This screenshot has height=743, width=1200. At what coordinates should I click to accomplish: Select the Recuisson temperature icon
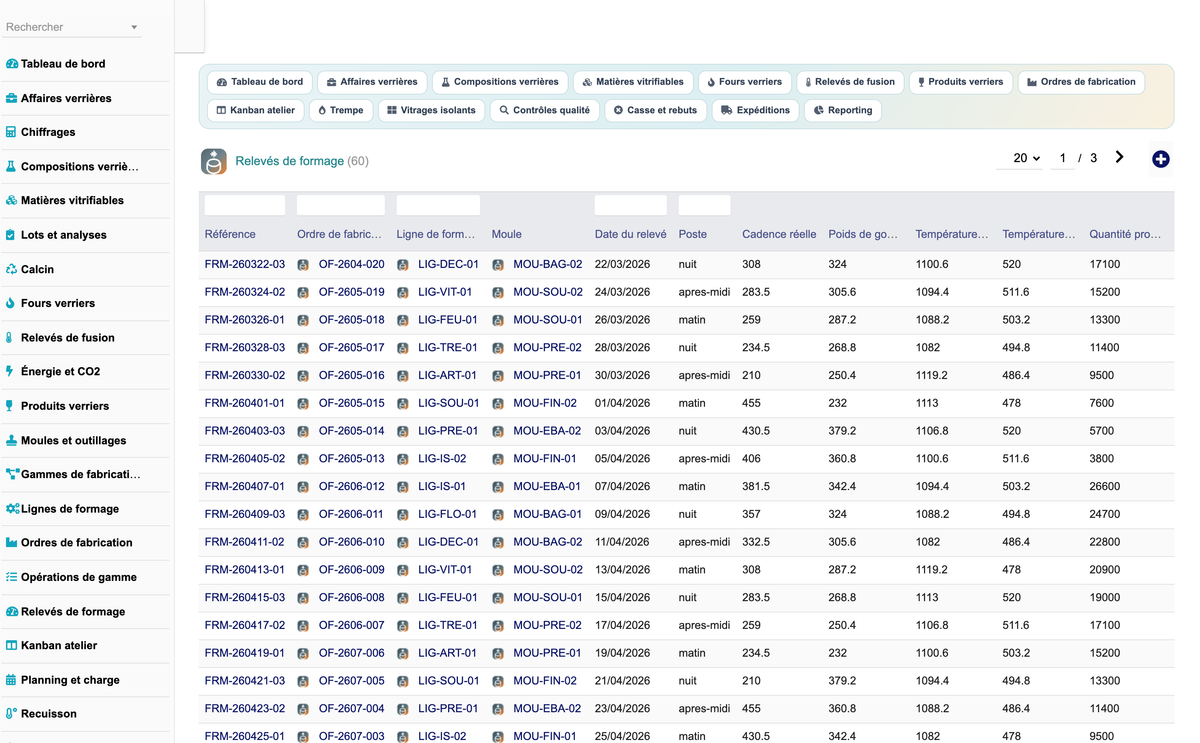click(x=12, y=714)
